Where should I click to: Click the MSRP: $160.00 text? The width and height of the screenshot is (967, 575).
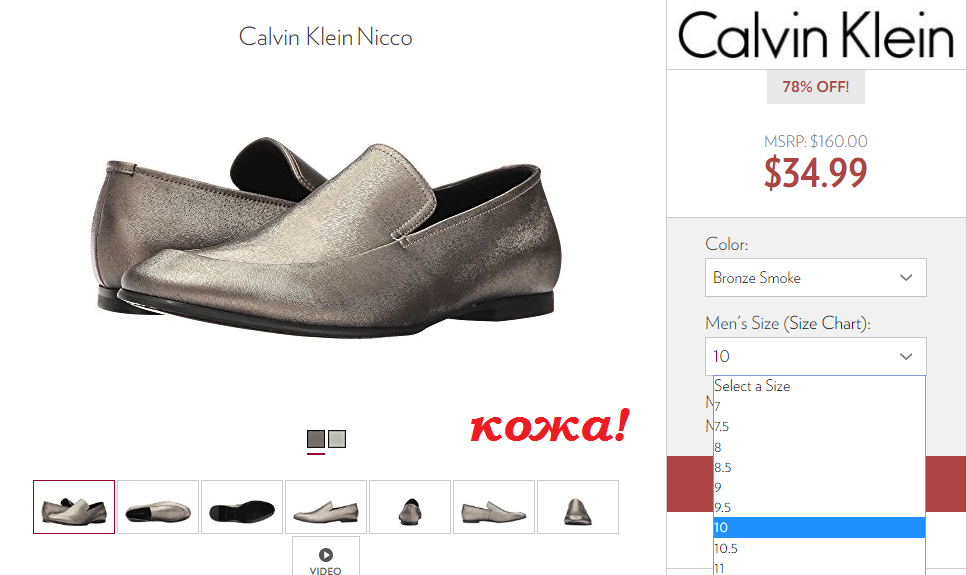click(815, 141)
